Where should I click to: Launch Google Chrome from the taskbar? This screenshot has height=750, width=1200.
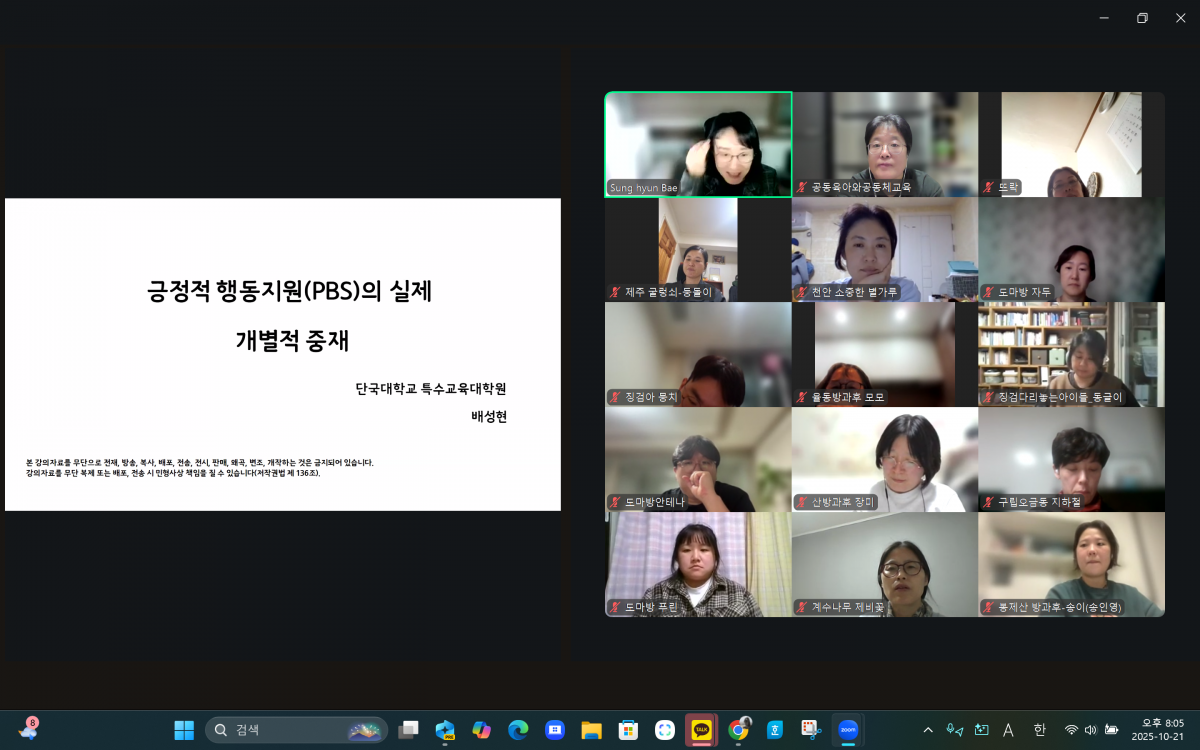[738, 730]
